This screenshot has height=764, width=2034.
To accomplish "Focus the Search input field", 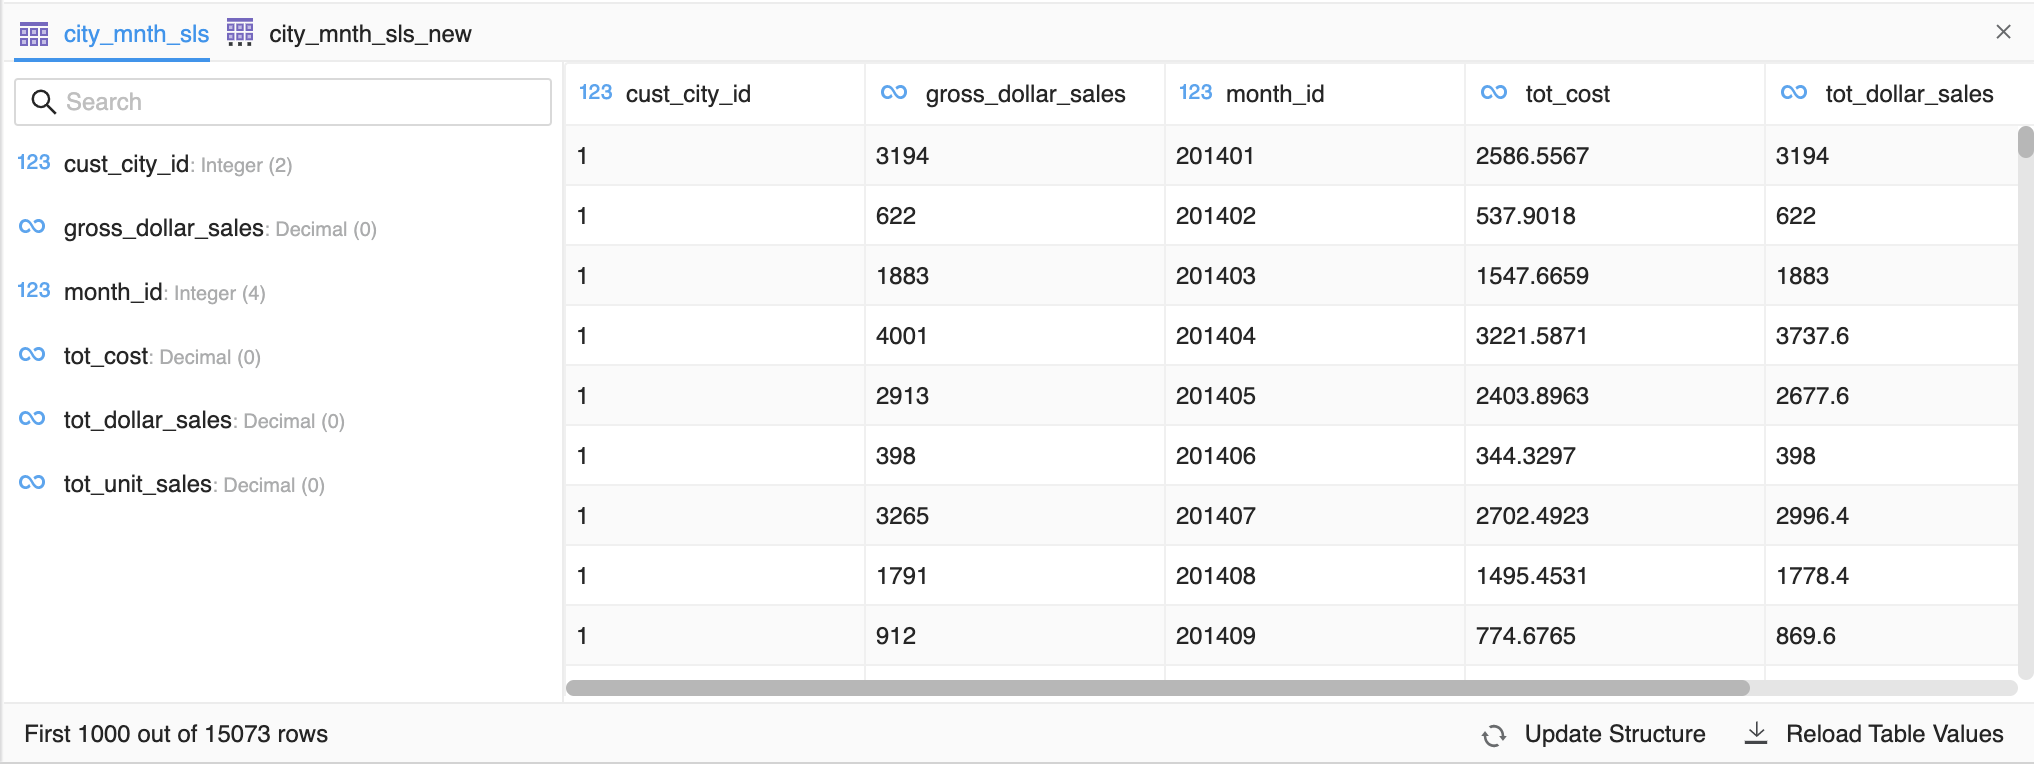I will click(300, 102).
